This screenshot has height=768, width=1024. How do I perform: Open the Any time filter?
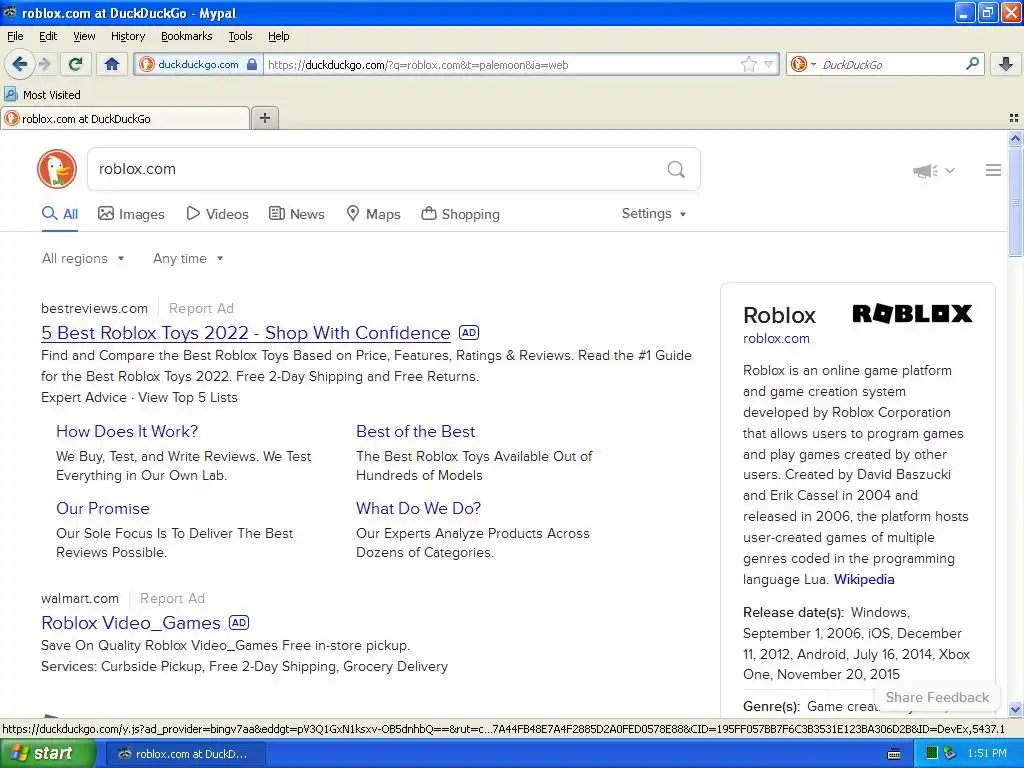coord(188,259)
